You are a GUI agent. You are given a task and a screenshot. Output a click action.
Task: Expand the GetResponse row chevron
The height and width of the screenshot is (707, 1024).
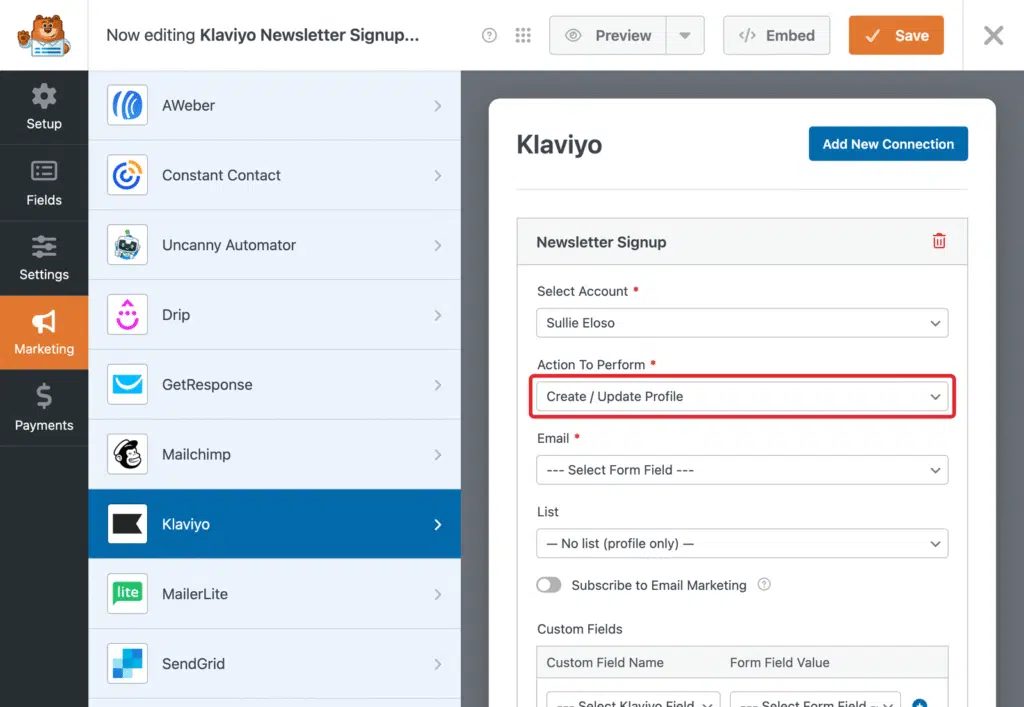(438, 385)
